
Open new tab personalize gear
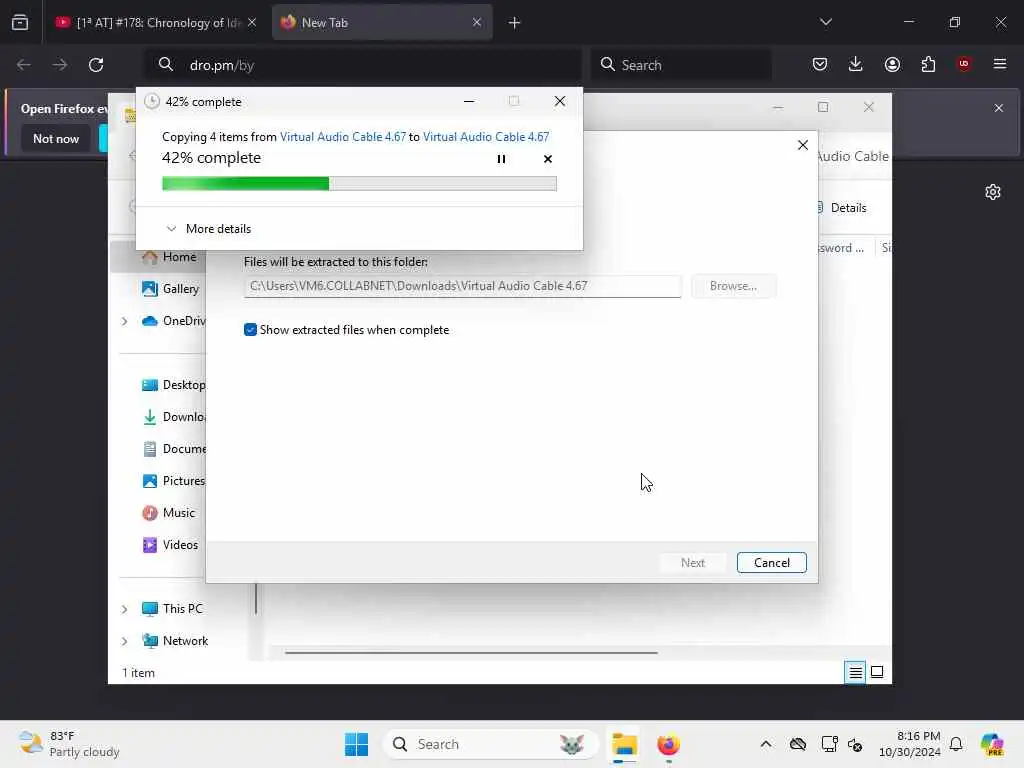point(993,192)
